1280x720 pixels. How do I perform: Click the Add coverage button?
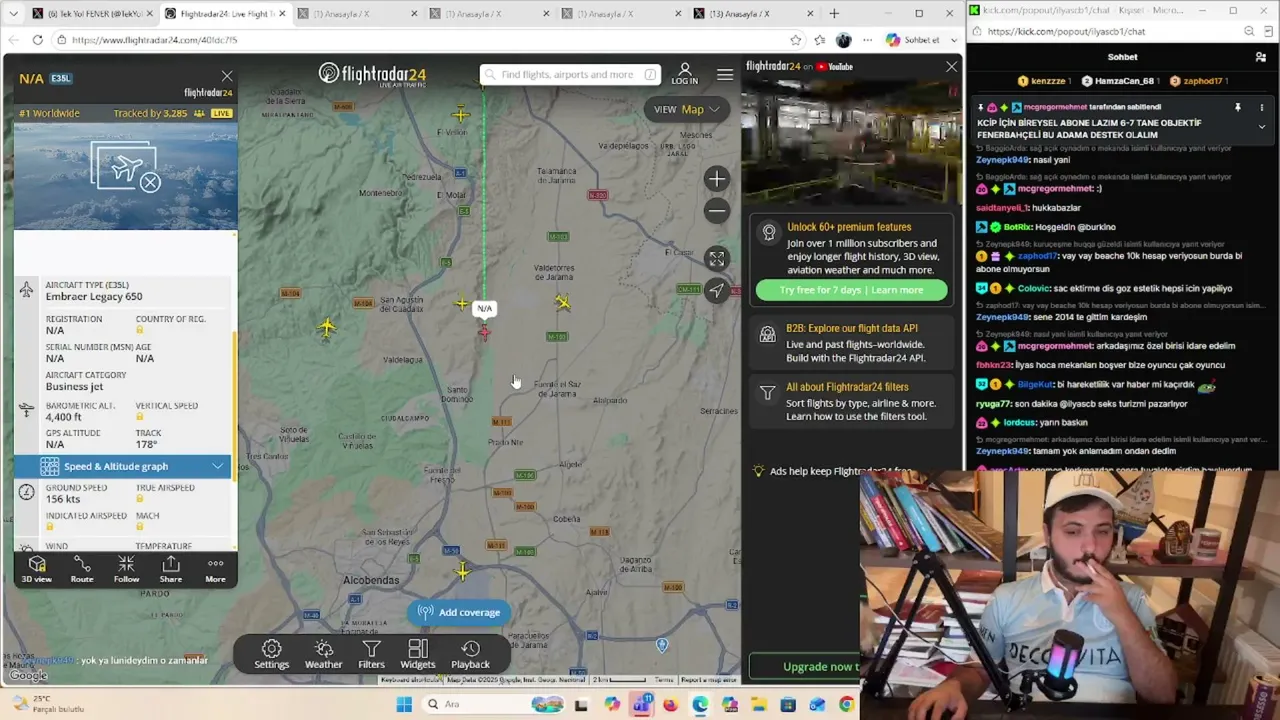click(x=459, y=612)
